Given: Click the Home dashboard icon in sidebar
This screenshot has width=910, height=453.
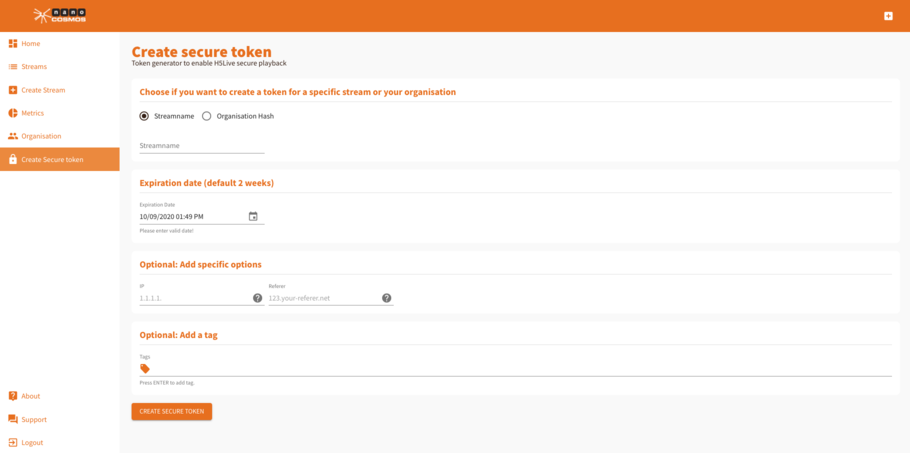Looking at the screenshot, I should pyautogui.click(x=13, y=44).
